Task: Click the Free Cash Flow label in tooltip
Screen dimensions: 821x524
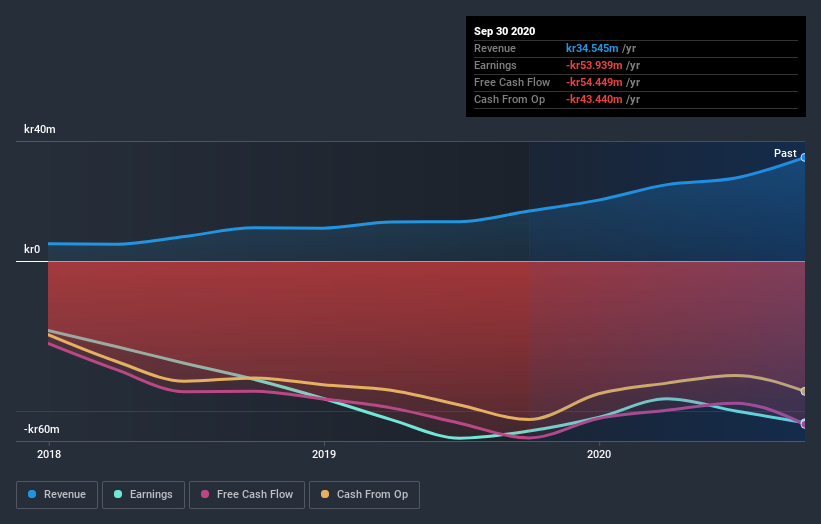Action: click(x=512, y=82)
